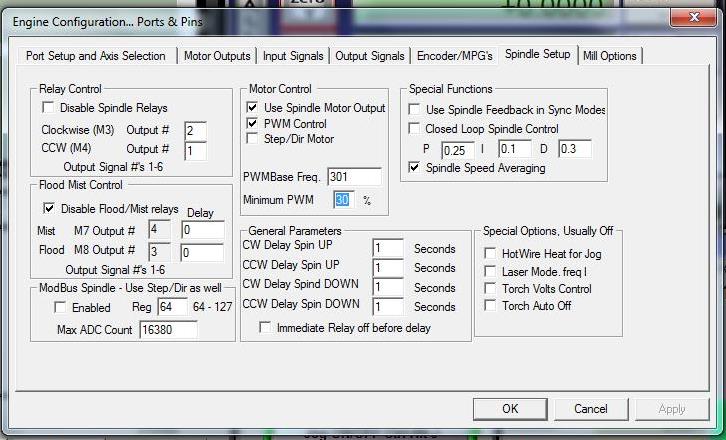The image size is (726, 440).
Task: Enable Closed Loop Spindle Control
Action: pos(415,129)
